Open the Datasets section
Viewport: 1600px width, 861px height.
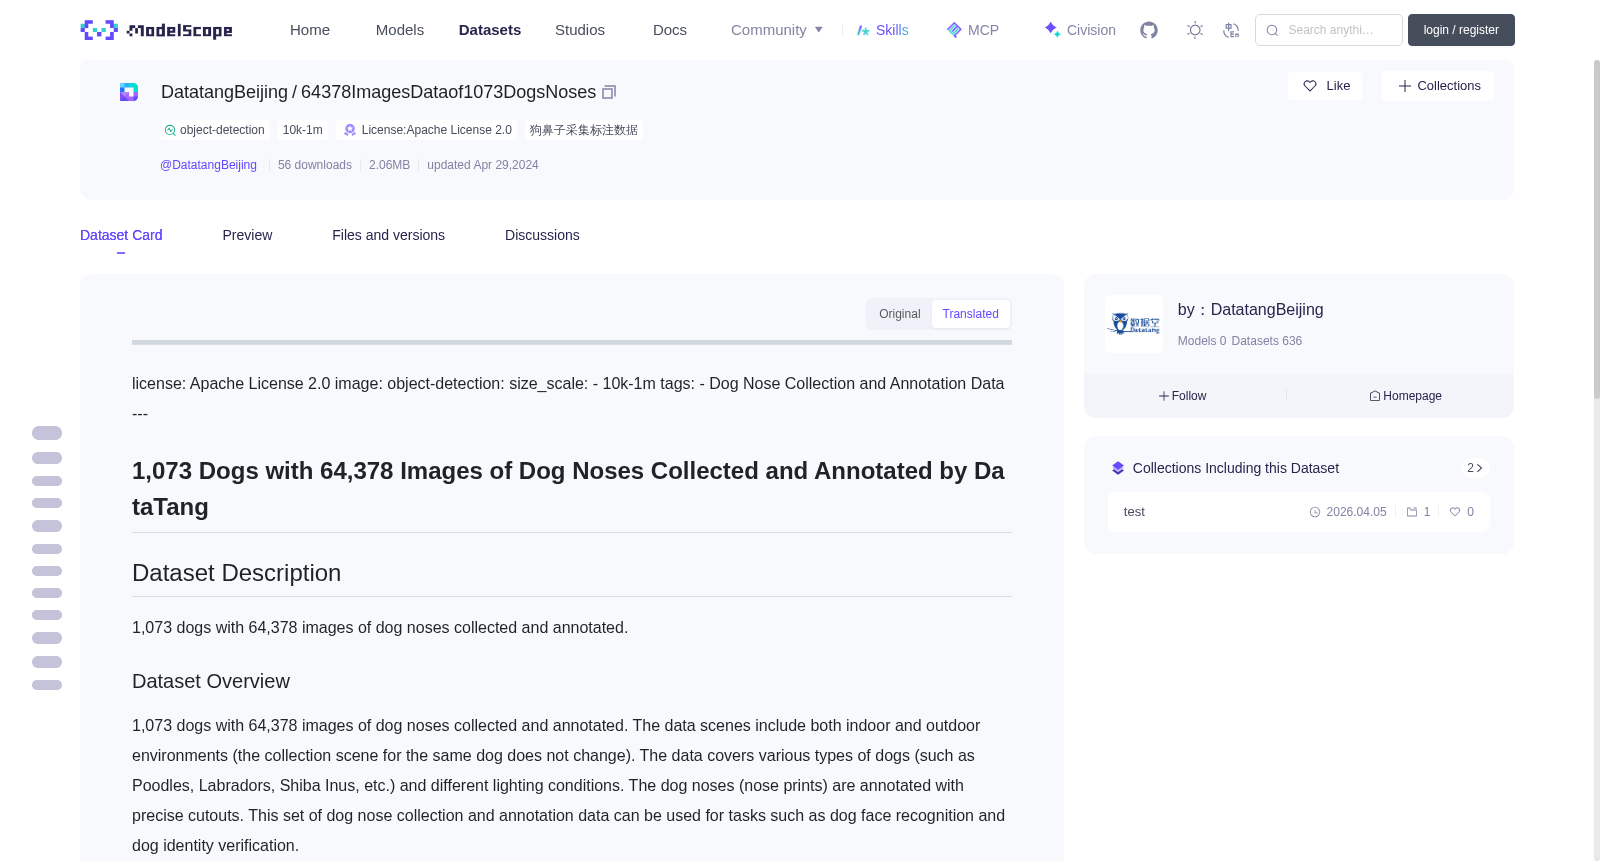tap(490, 30)
